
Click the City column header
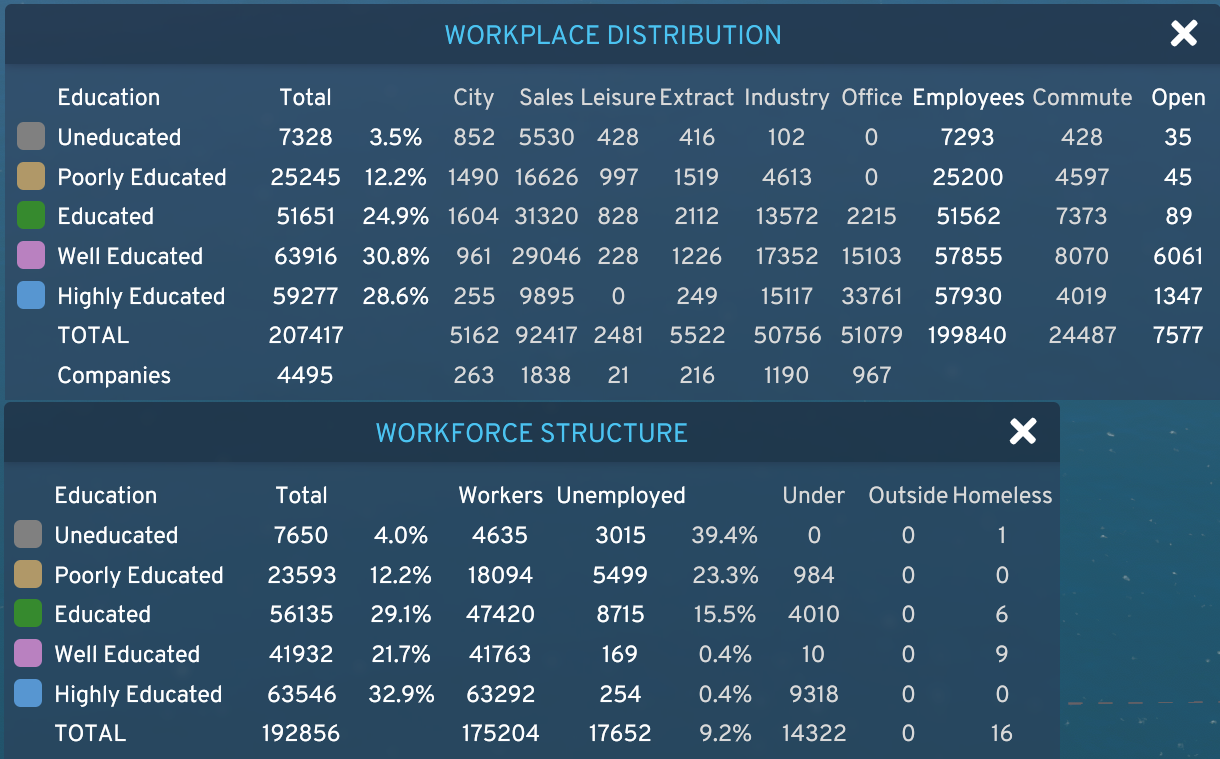474,98
